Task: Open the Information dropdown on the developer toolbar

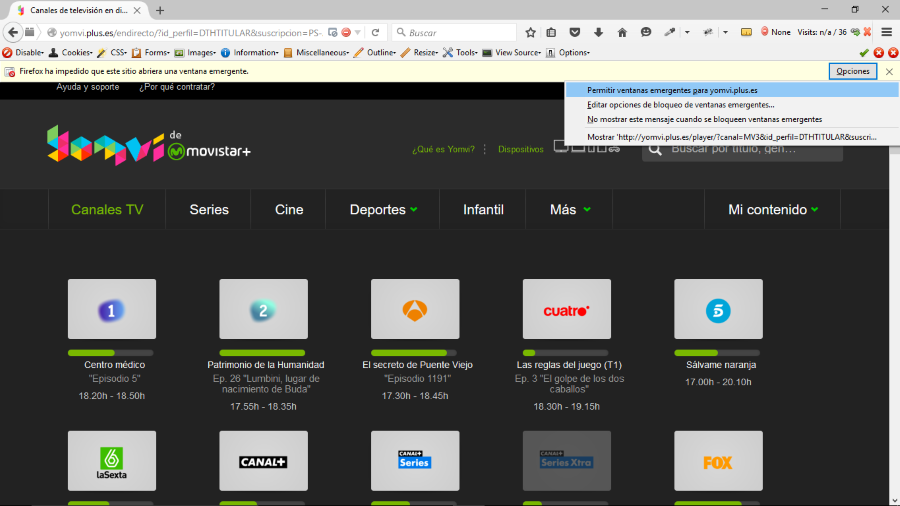Action: click(x=250, y=53)
